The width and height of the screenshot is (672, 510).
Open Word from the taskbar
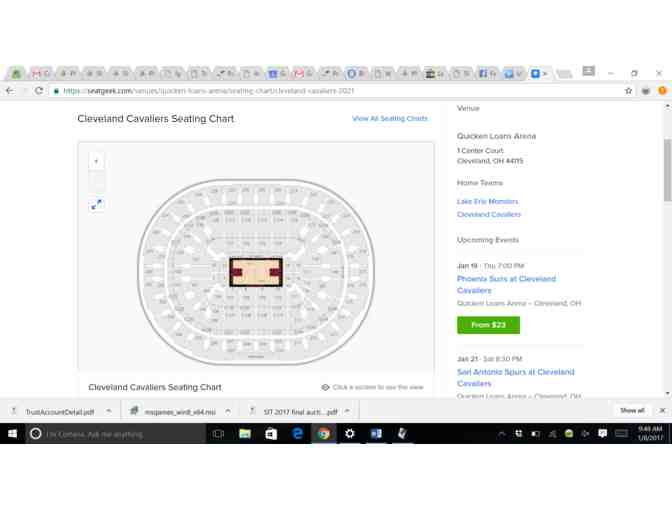point(376,434)
